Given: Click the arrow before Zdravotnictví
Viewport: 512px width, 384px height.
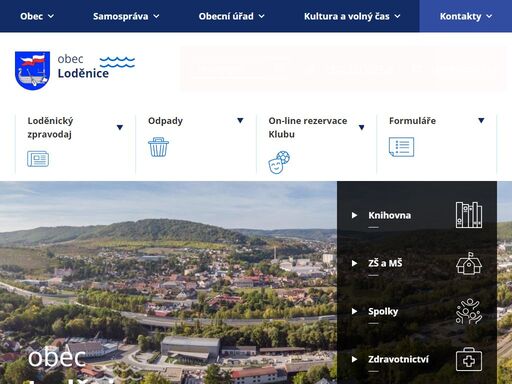Looking at the screenshot, I should pos(354,359).
